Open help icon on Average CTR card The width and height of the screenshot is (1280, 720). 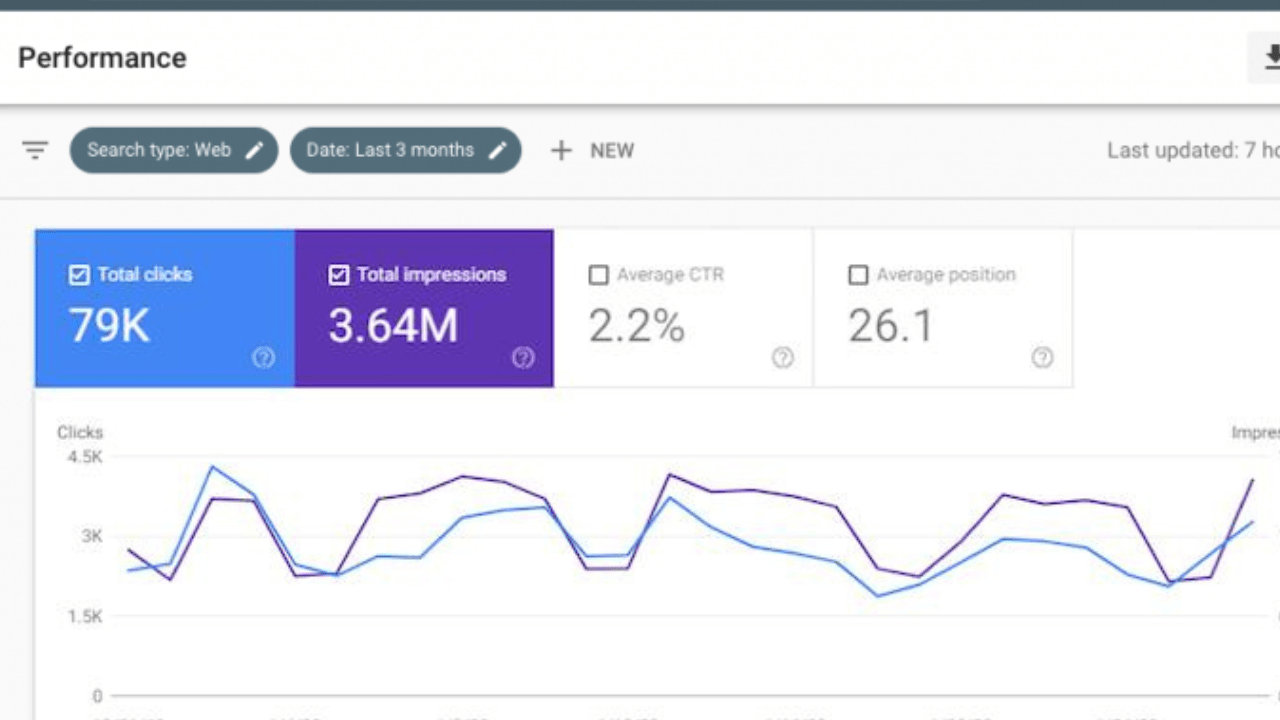tap(783, 358)
